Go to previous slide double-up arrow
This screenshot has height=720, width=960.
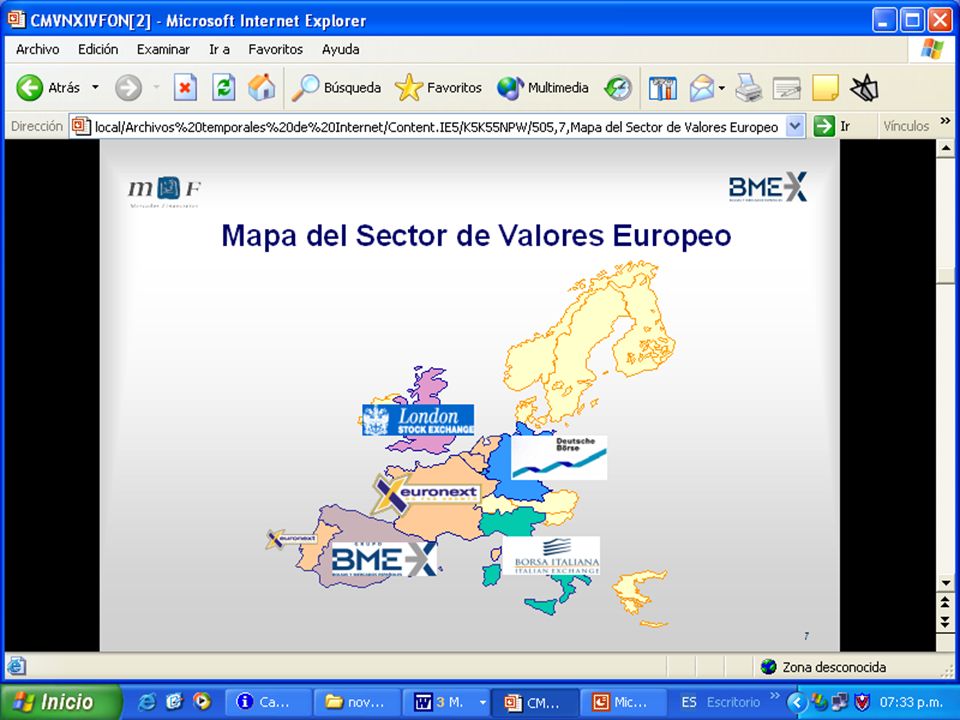pos(945,602)
